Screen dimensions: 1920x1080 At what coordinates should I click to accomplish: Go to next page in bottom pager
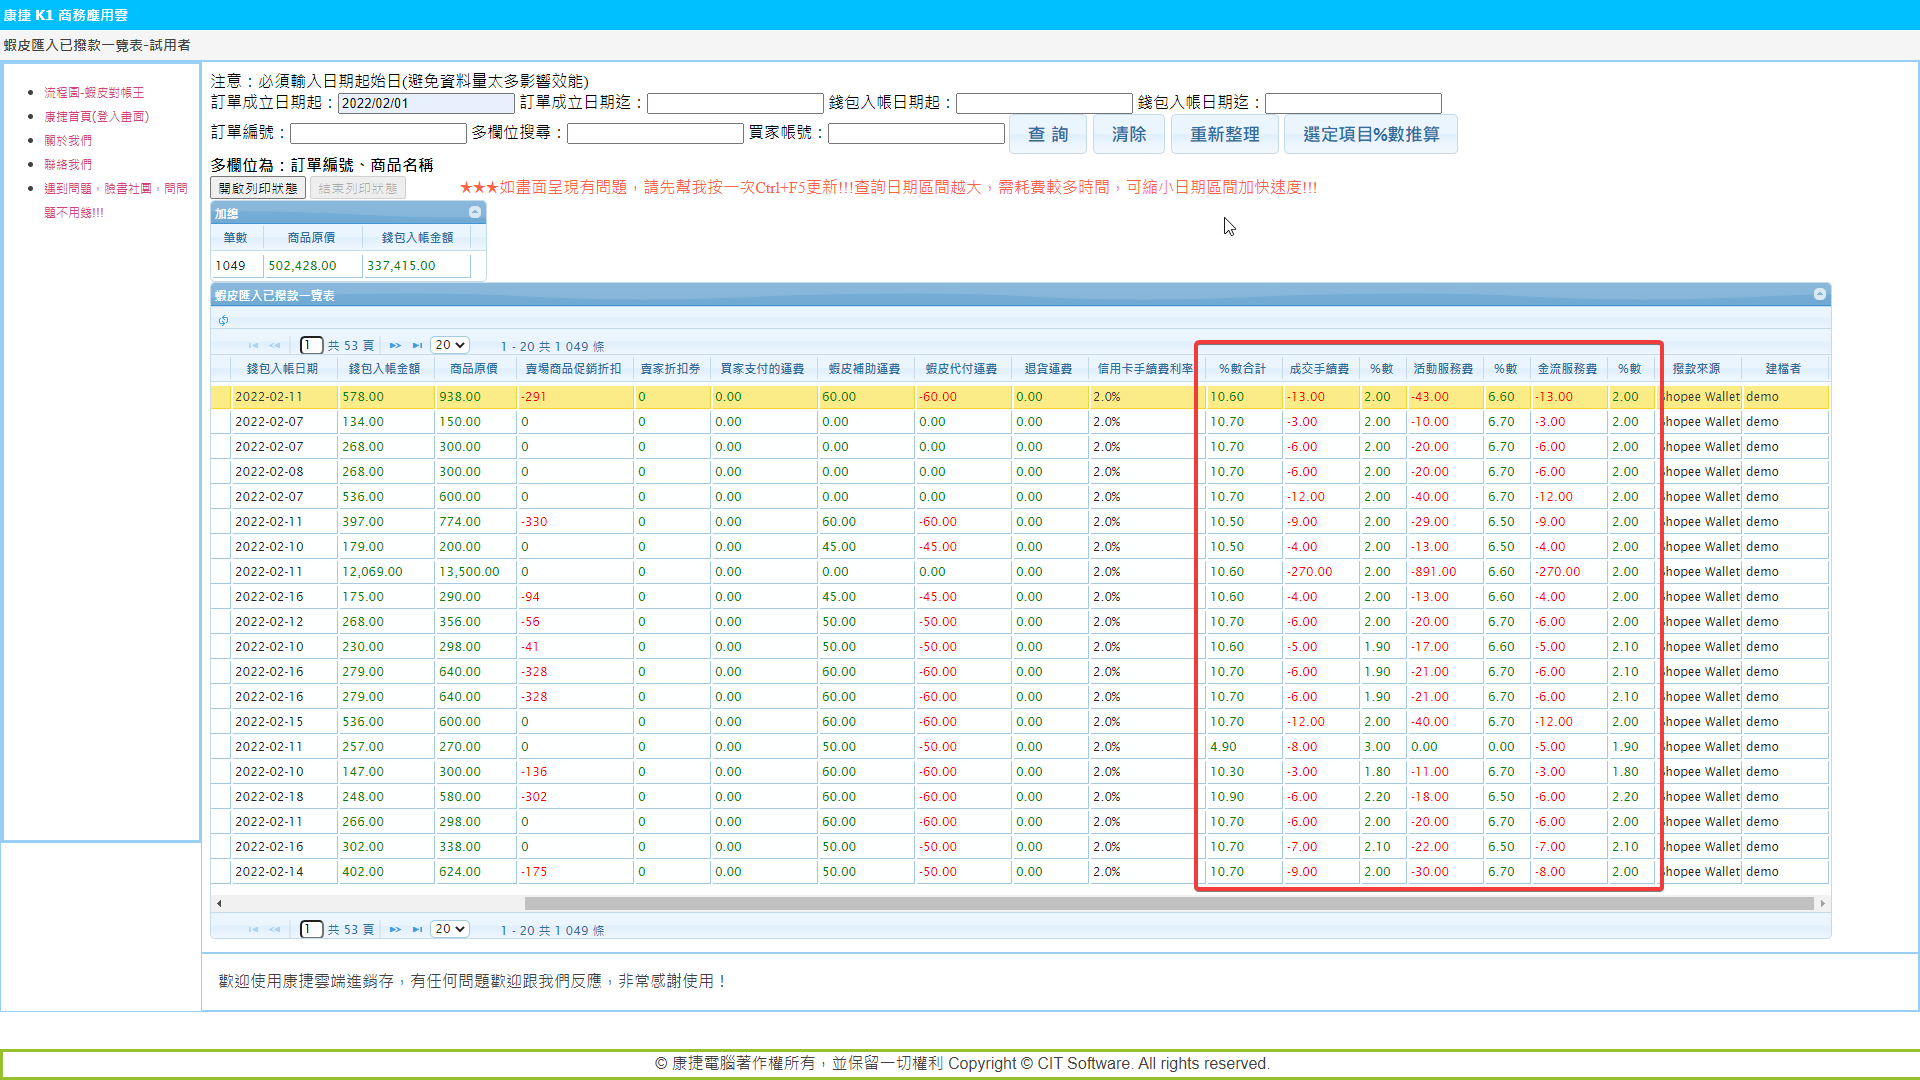[x=395, y=930]
